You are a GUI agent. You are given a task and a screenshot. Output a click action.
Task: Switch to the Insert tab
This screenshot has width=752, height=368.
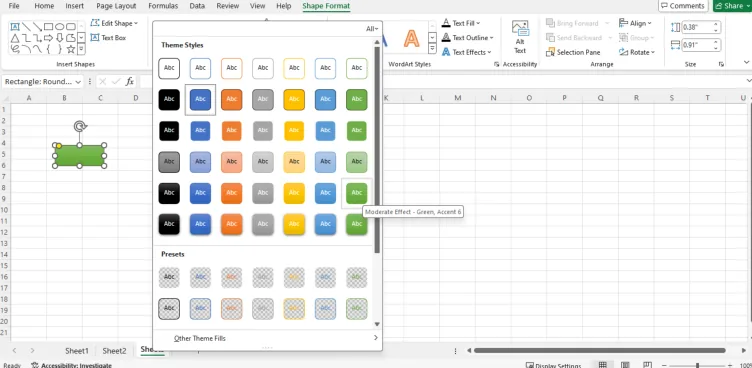74,6
